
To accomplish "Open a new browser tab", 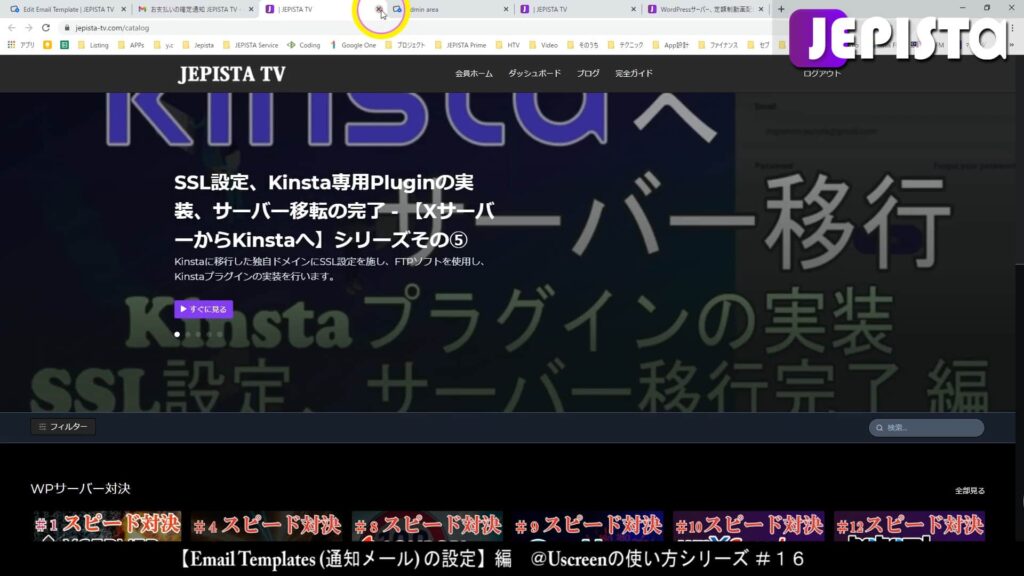I will click(x=781, y=9).
